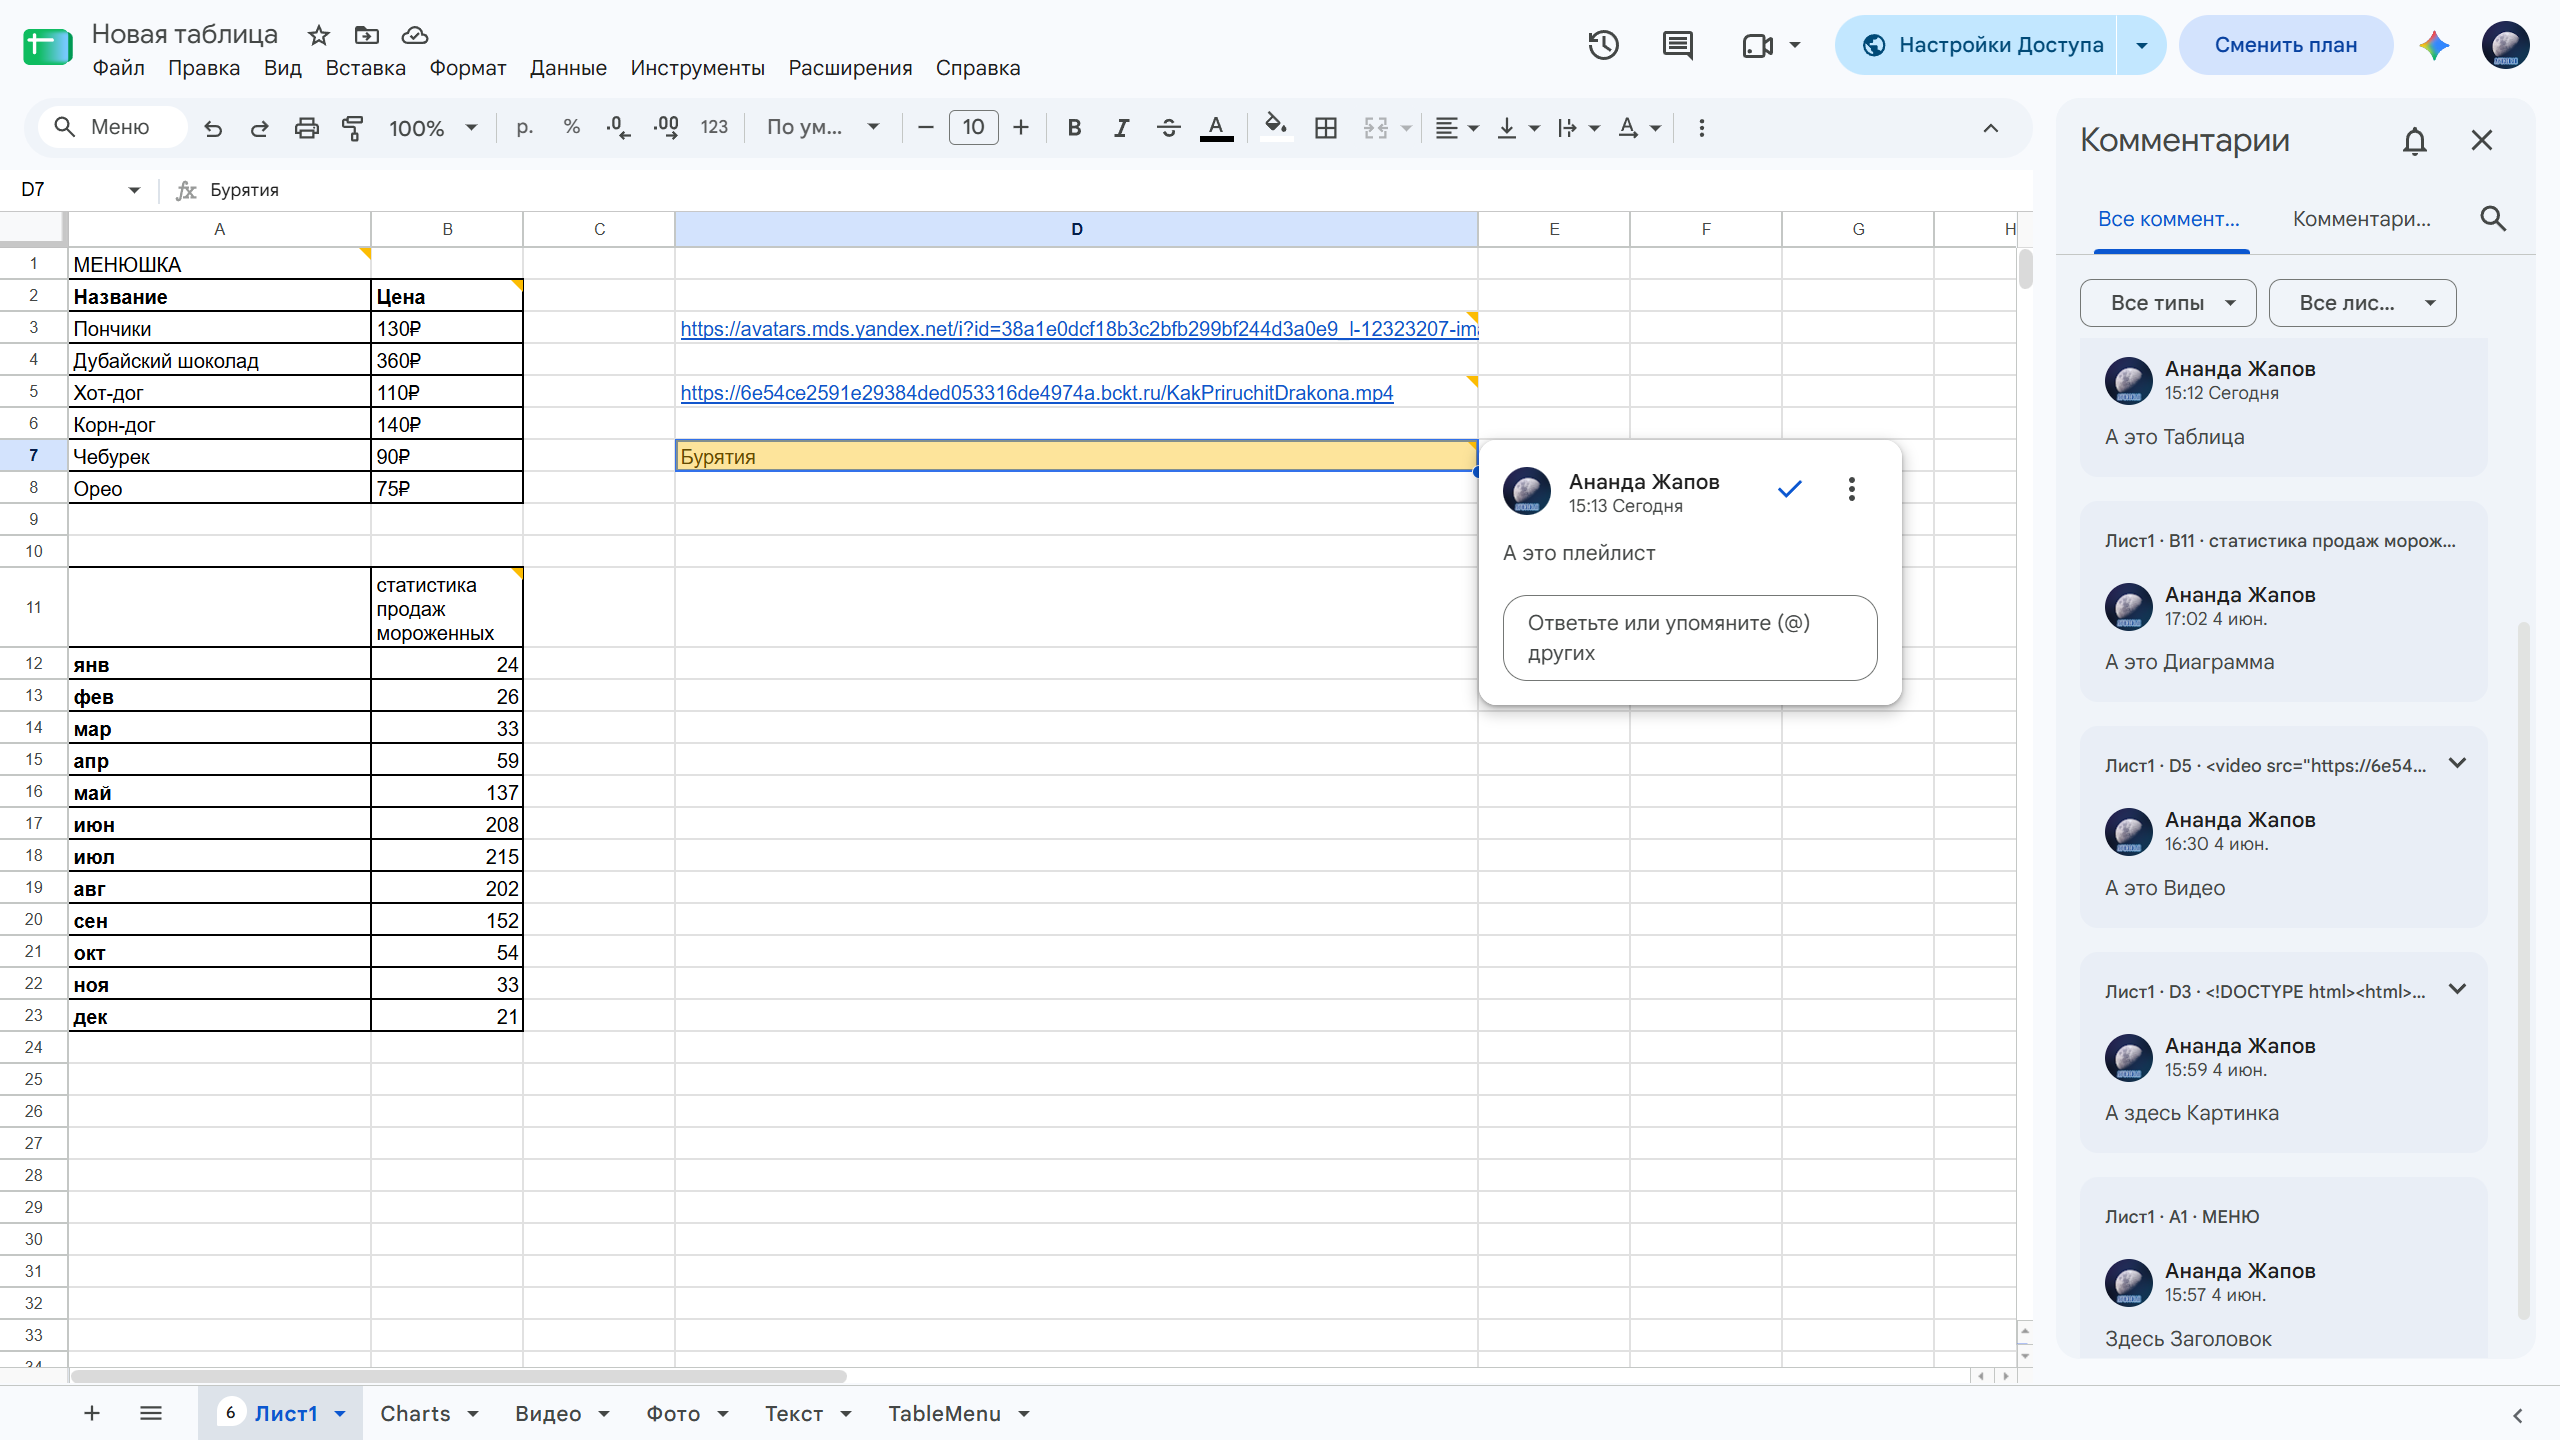Toggle bold formatting
This screenshot has width=2560, height=1440.
point(1074,128)
